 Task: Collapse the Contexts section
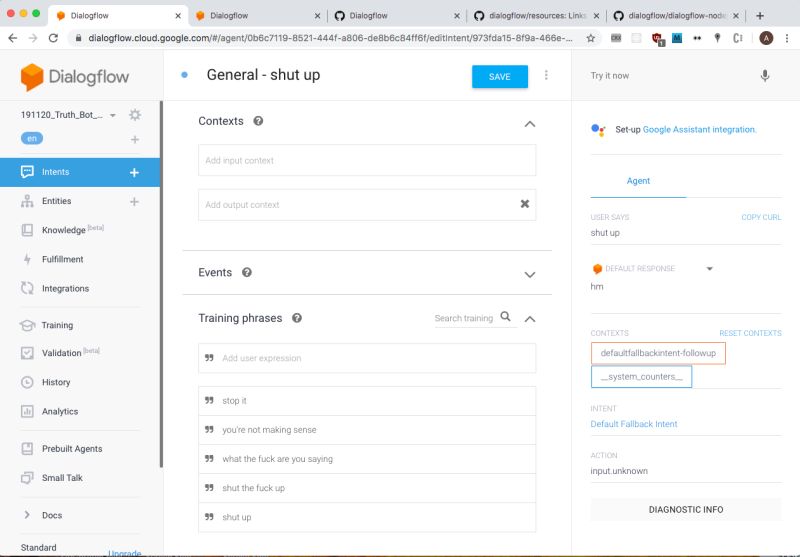tap(530, 124)
